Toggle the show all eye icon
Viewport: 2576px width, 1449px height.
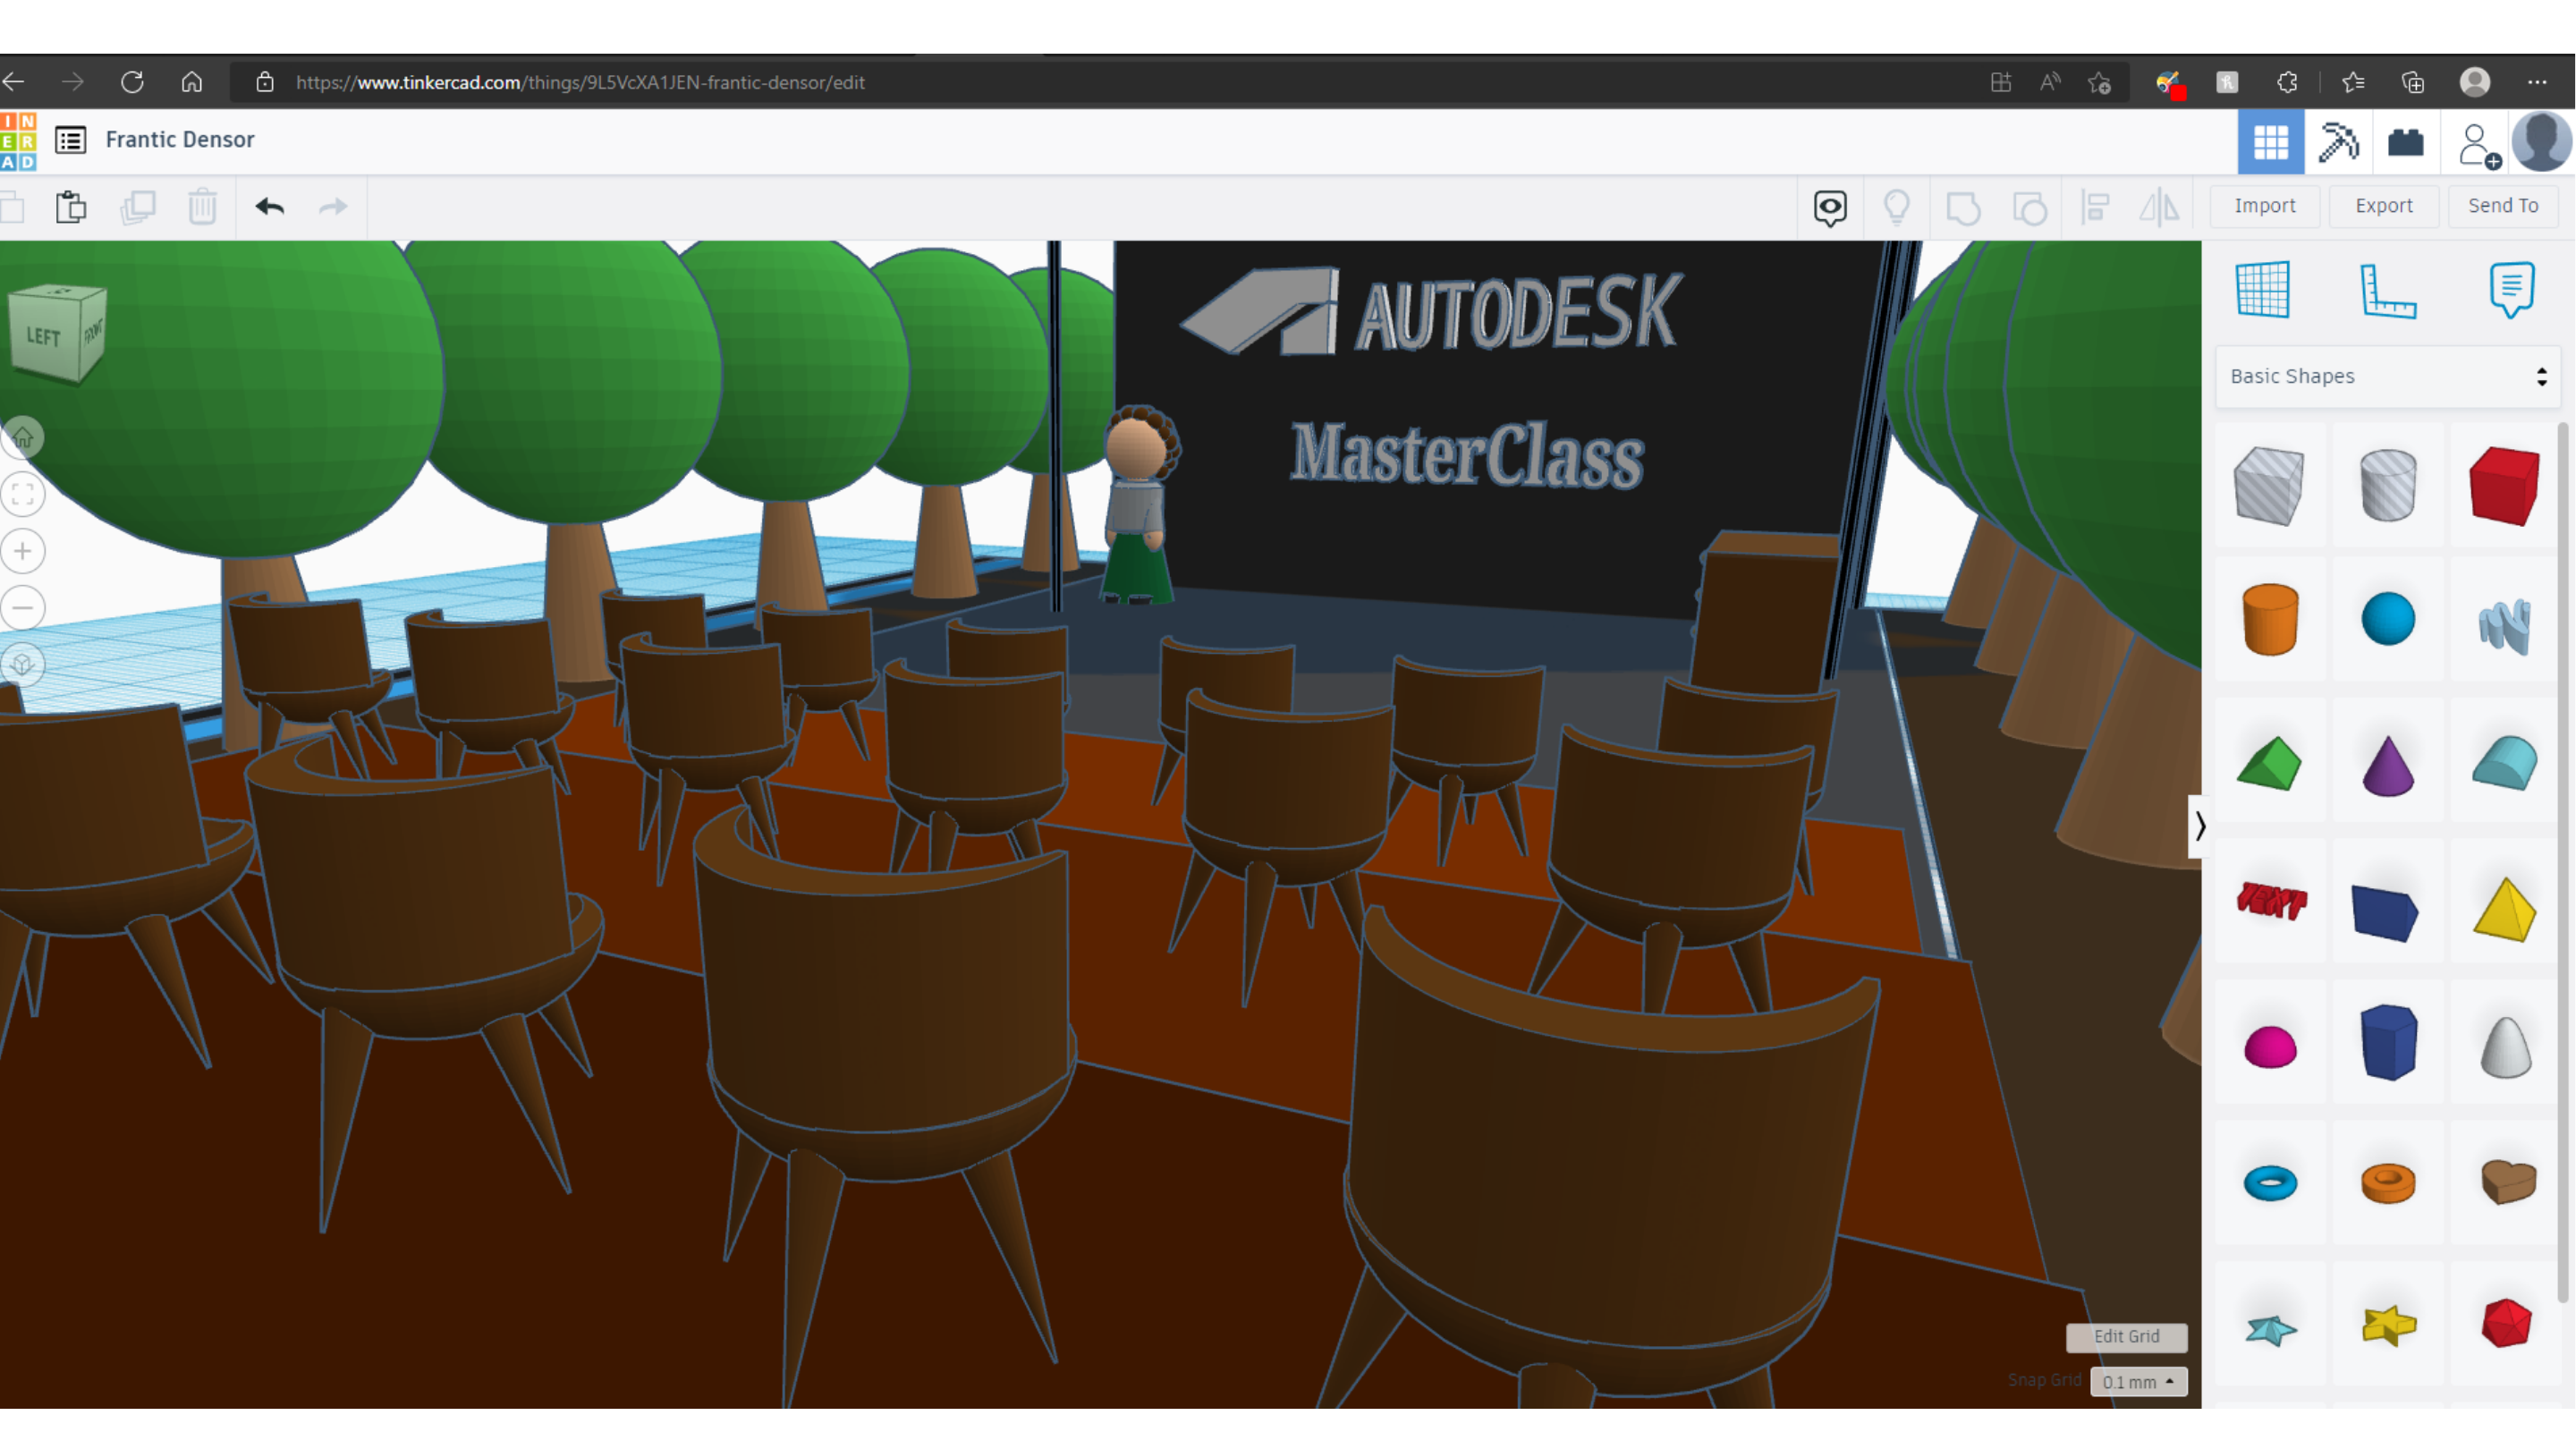[1830, 207]
